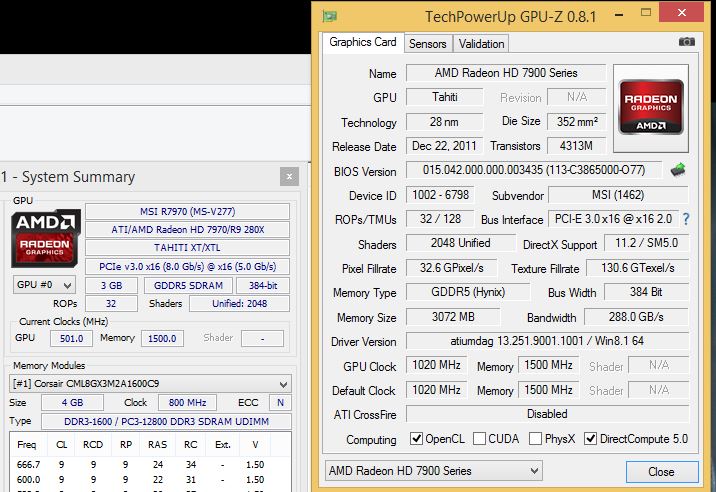Click the Unified: 2048 shaders field
This screenshot has width=716, height=492.
[x=239, y=303]
